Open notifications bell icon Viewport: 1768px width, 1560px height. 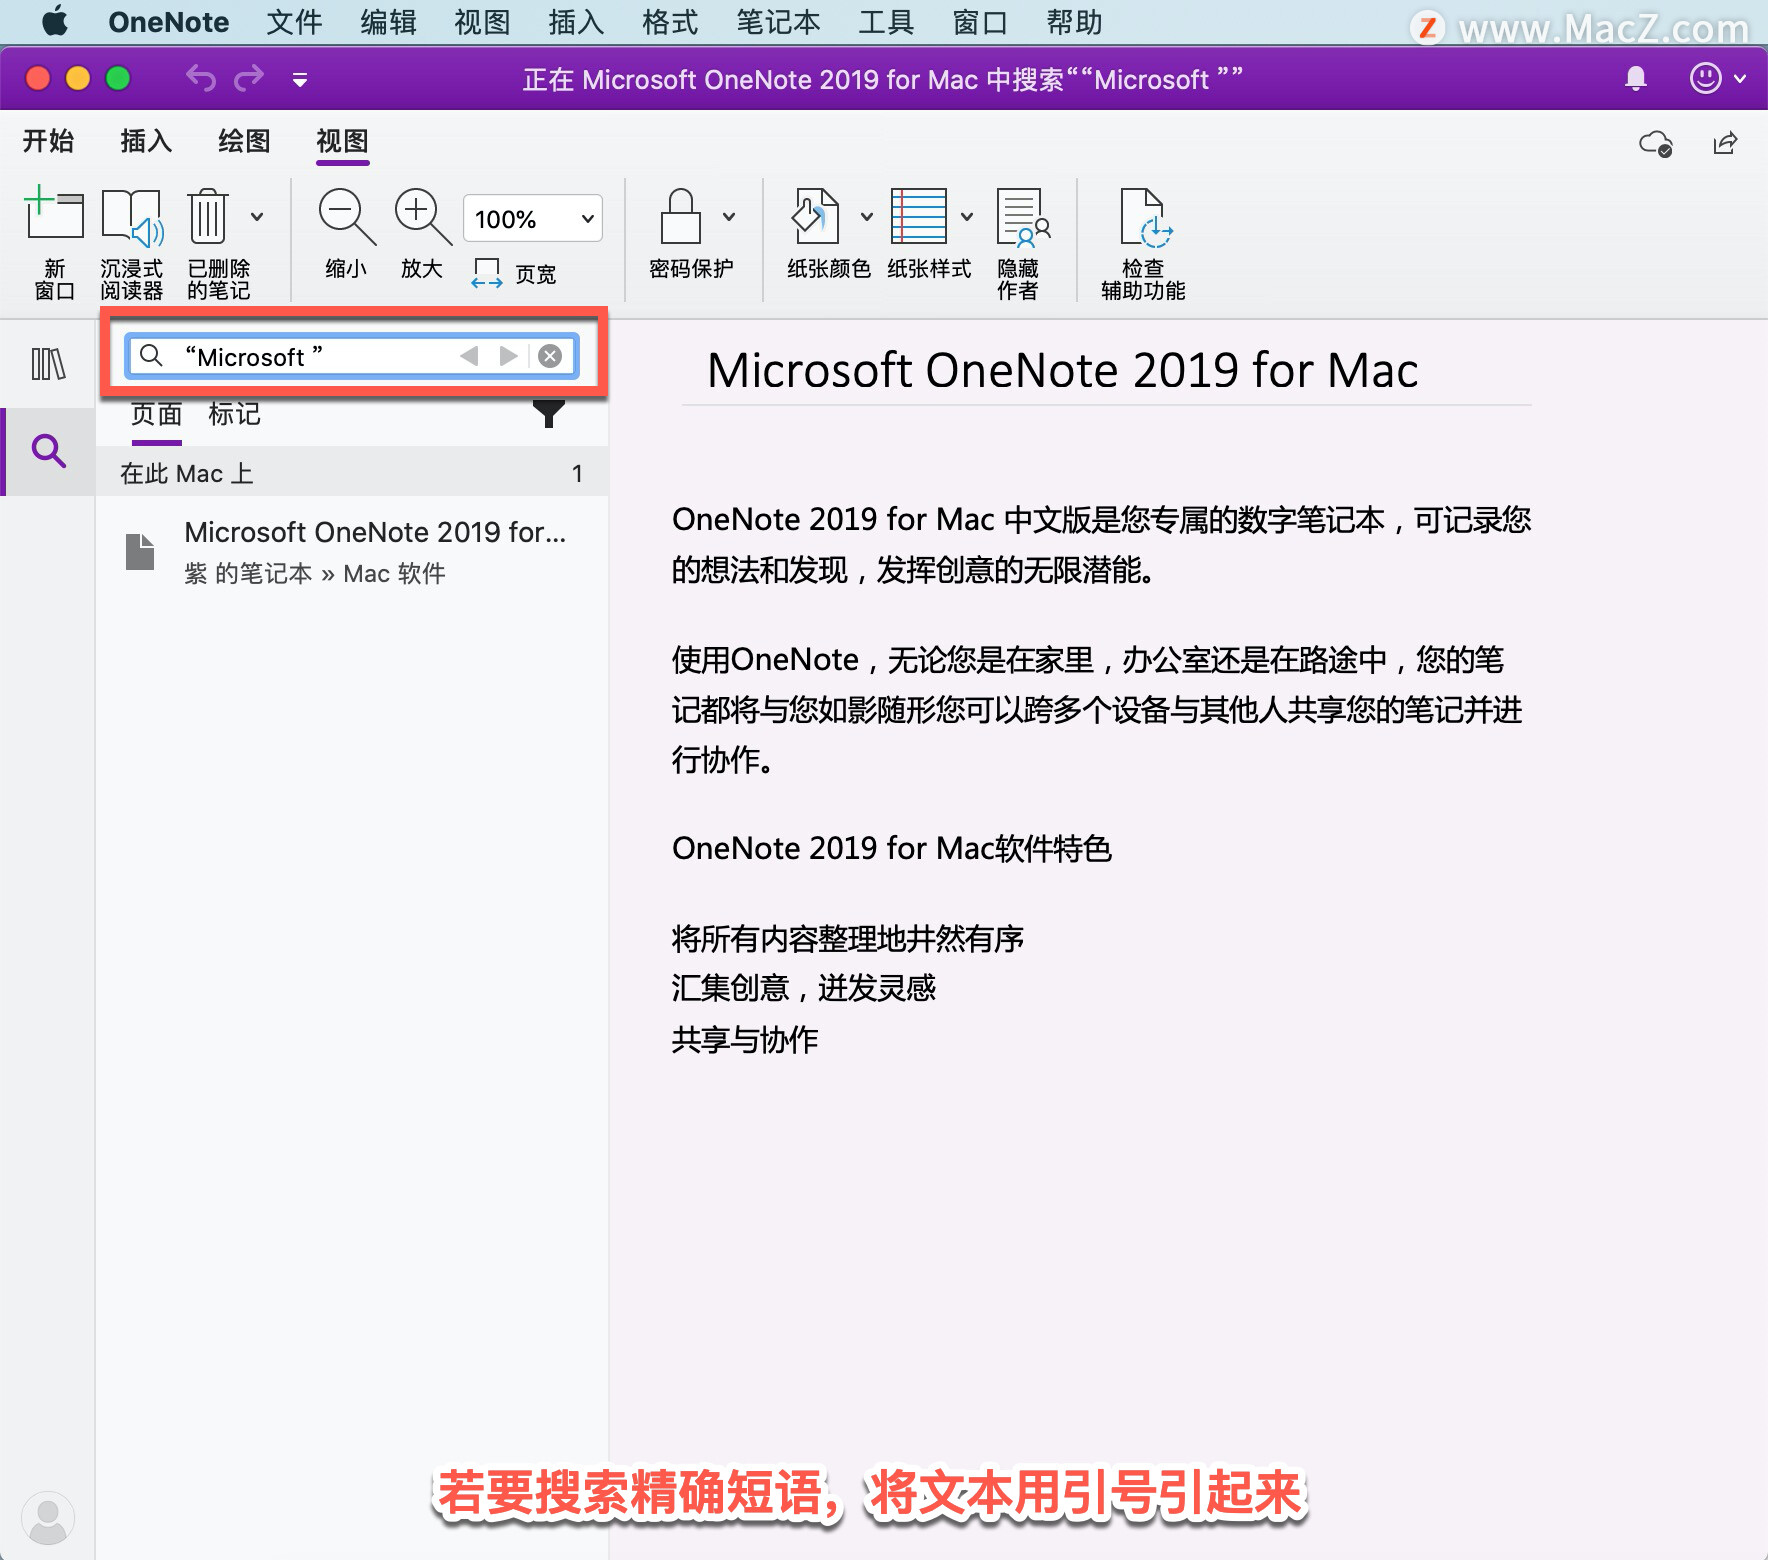pyautogui.click(x=1635, y=78)
